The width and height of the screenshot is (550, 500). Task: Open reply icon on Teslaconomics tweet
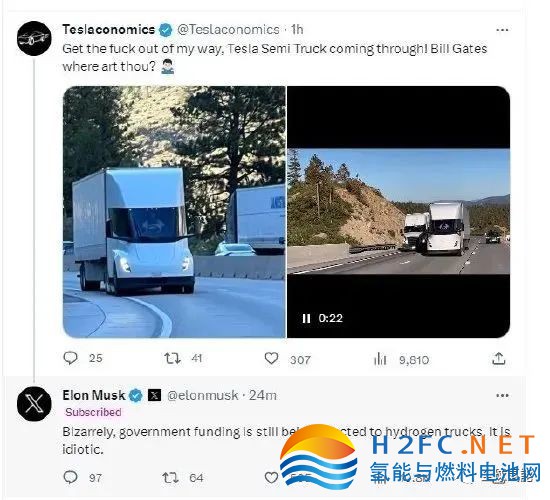pos(71,358)
